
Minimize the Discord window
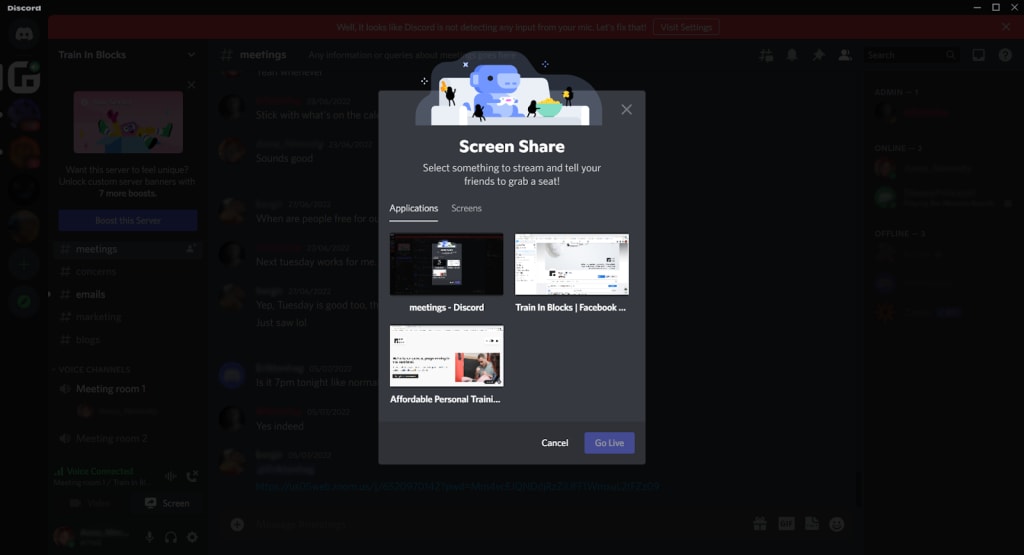pyautogui.click(x=977, y=8)
